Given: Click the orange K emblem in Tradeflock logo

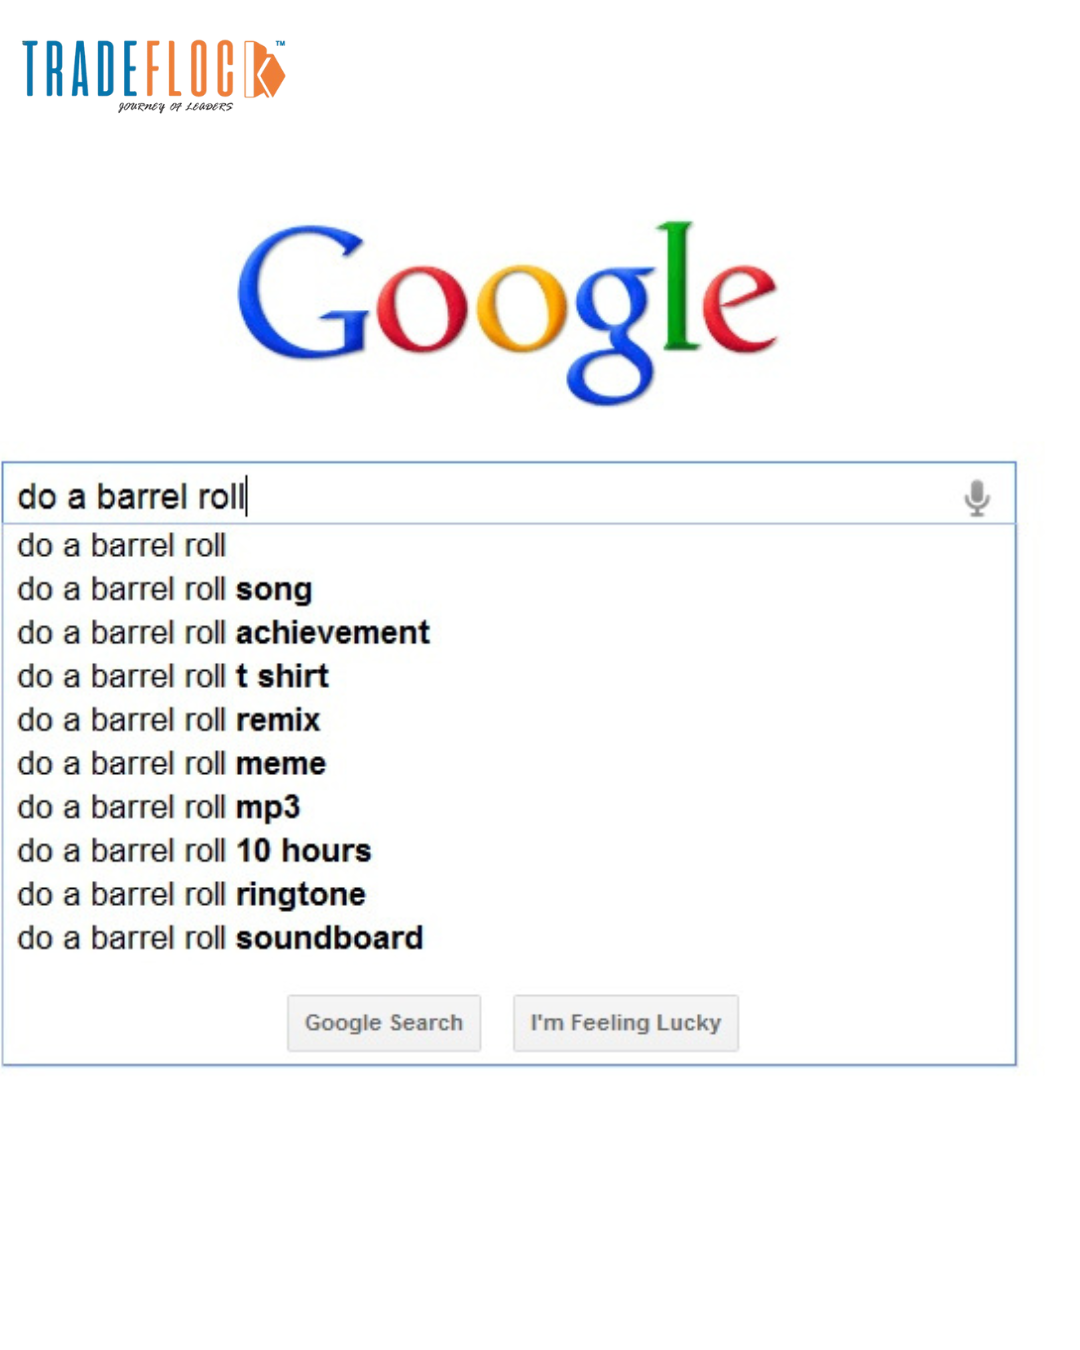Looking at the screenshot, I should [x=264, y=70].
